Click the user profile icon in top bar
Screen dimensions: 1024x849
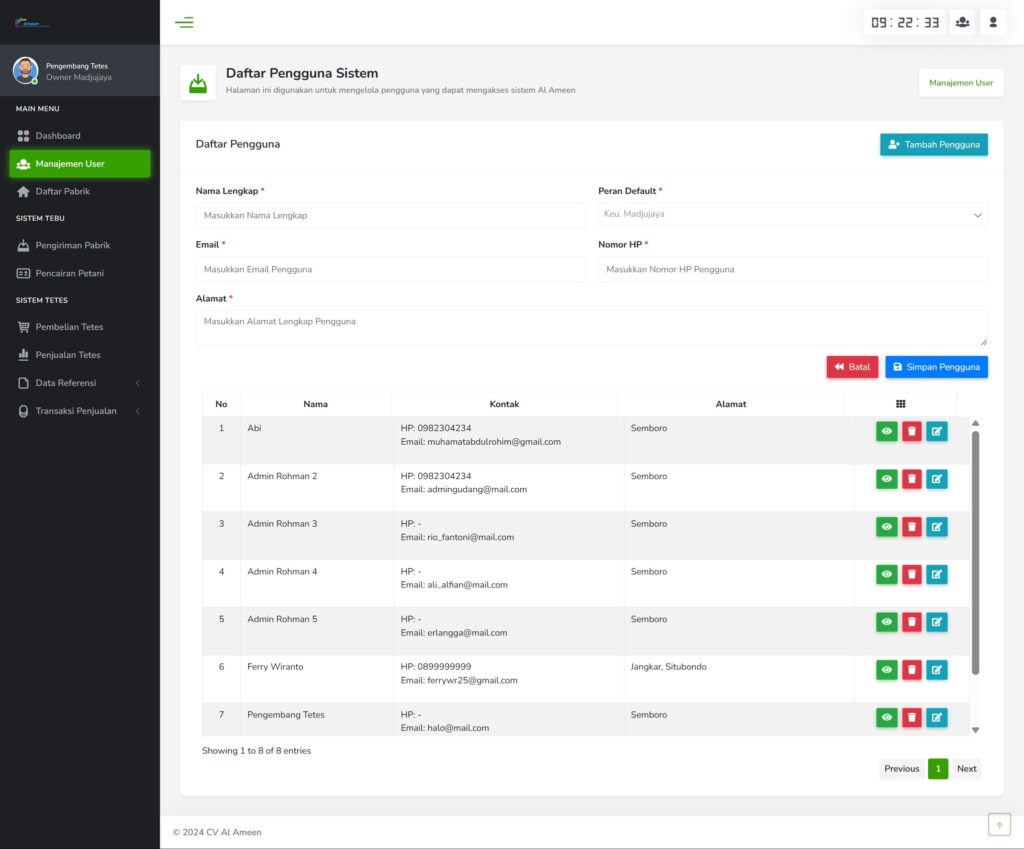point(992,22)
